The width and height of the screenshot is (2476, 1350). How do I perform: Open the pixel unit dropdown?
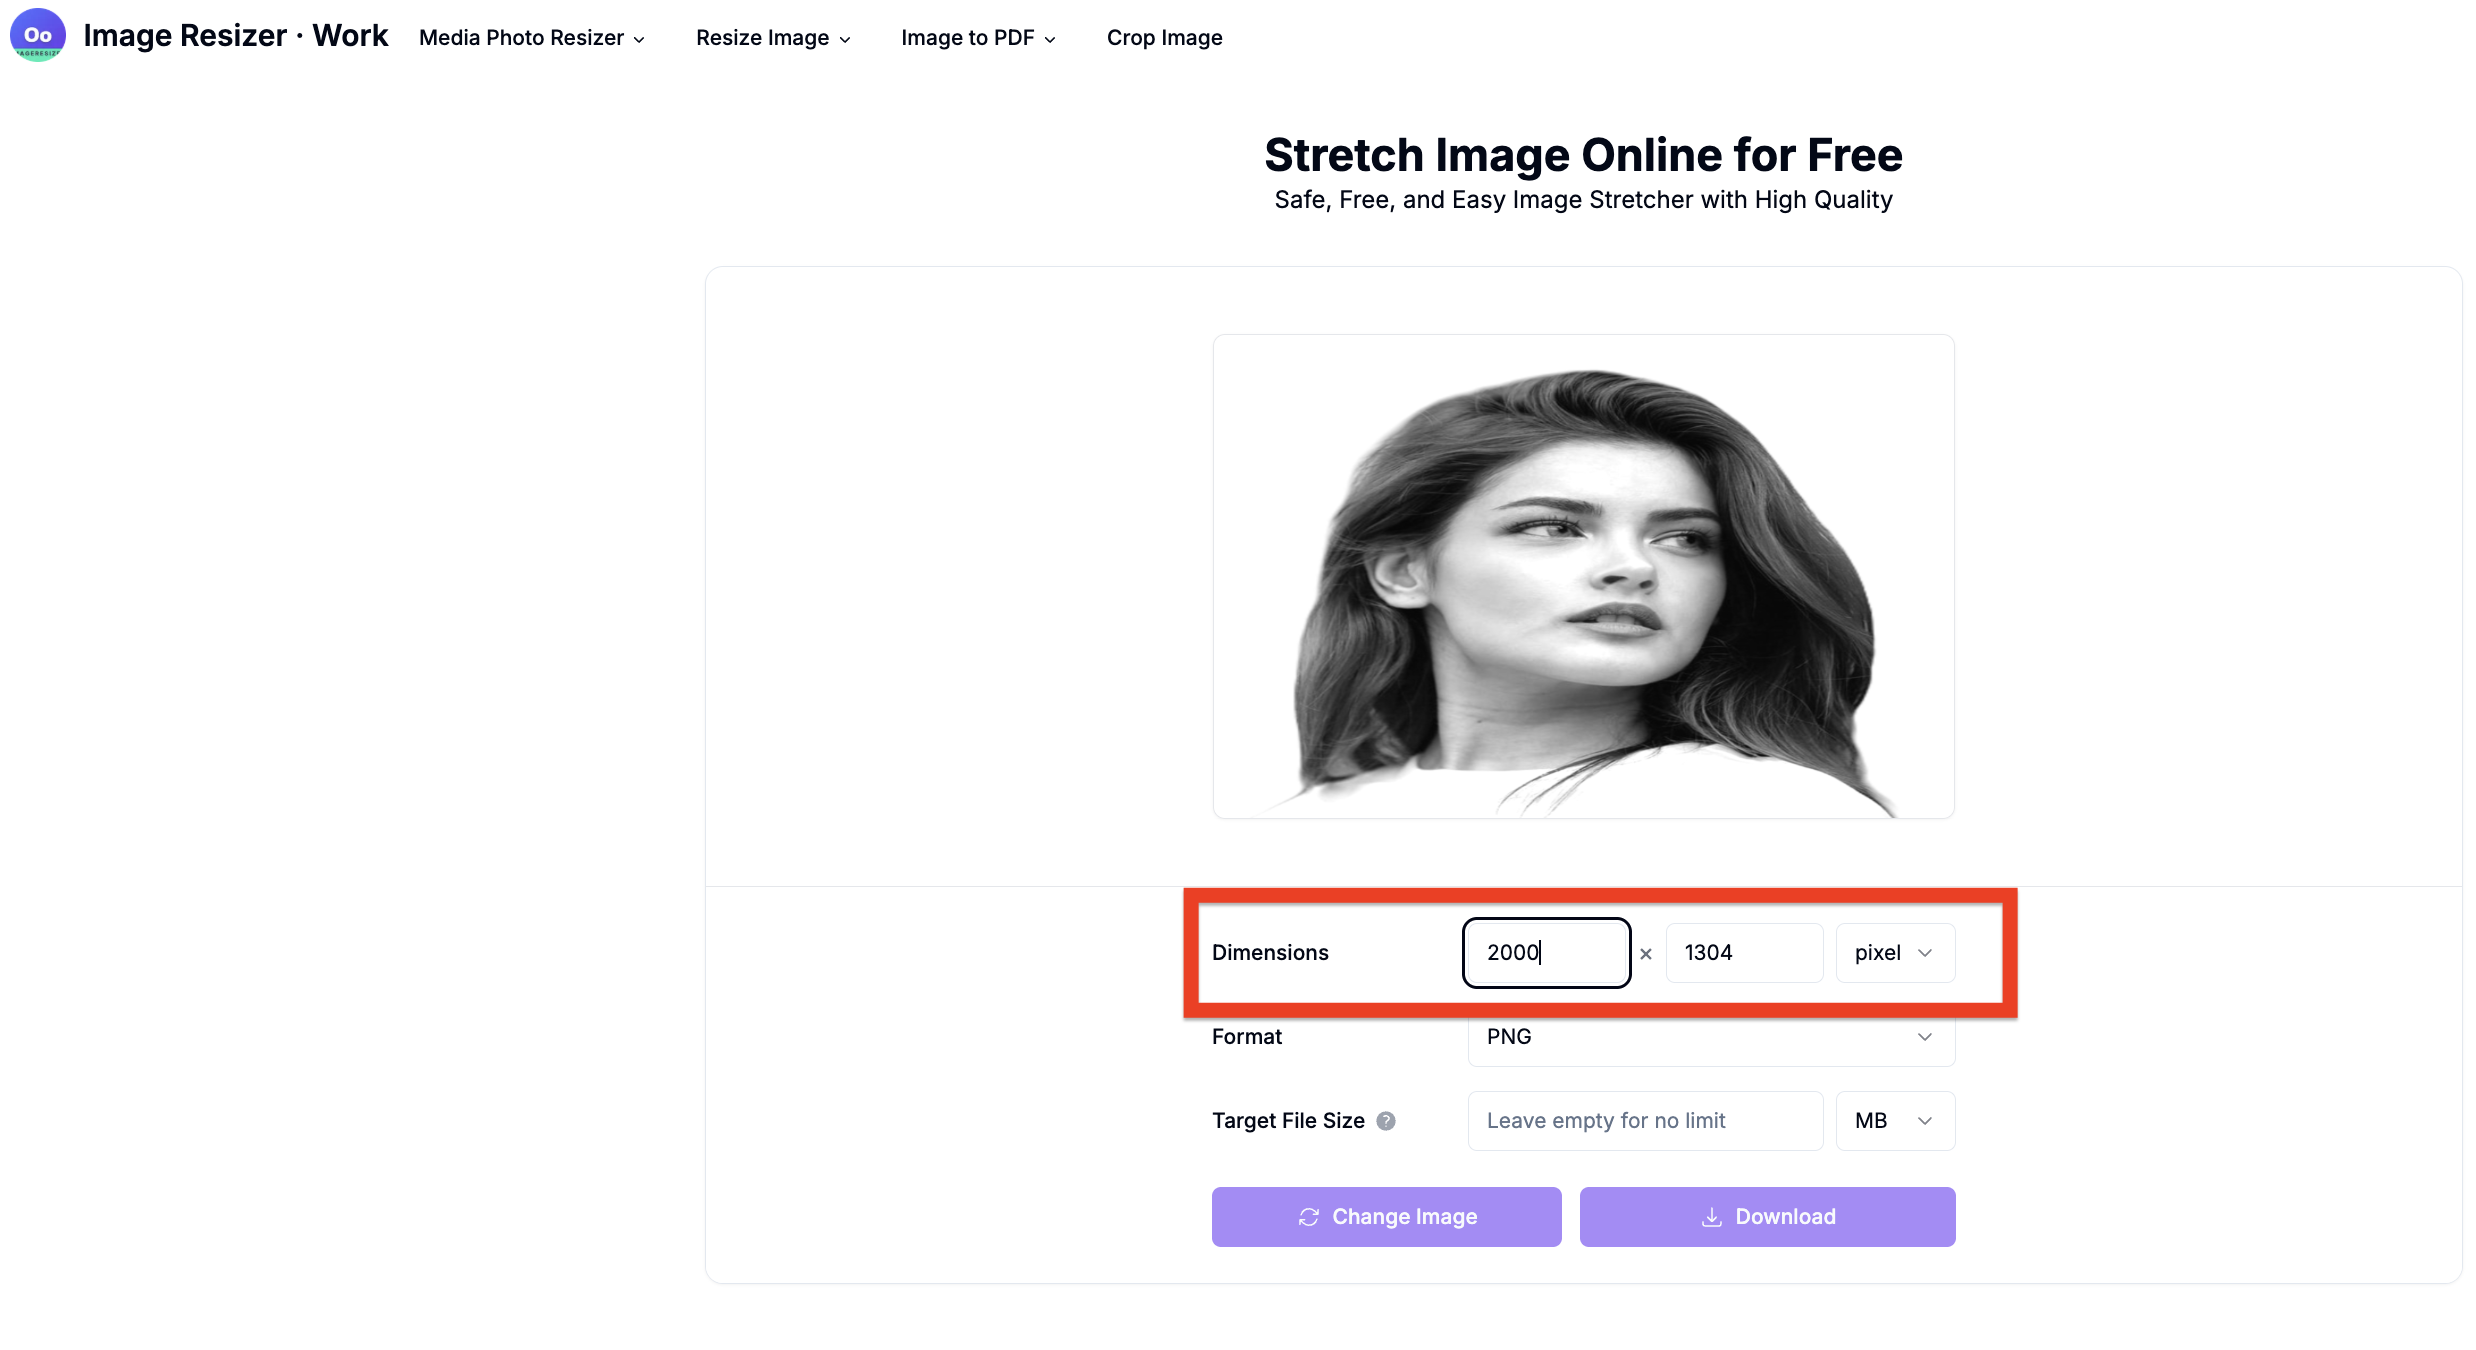pos(1894,953)
